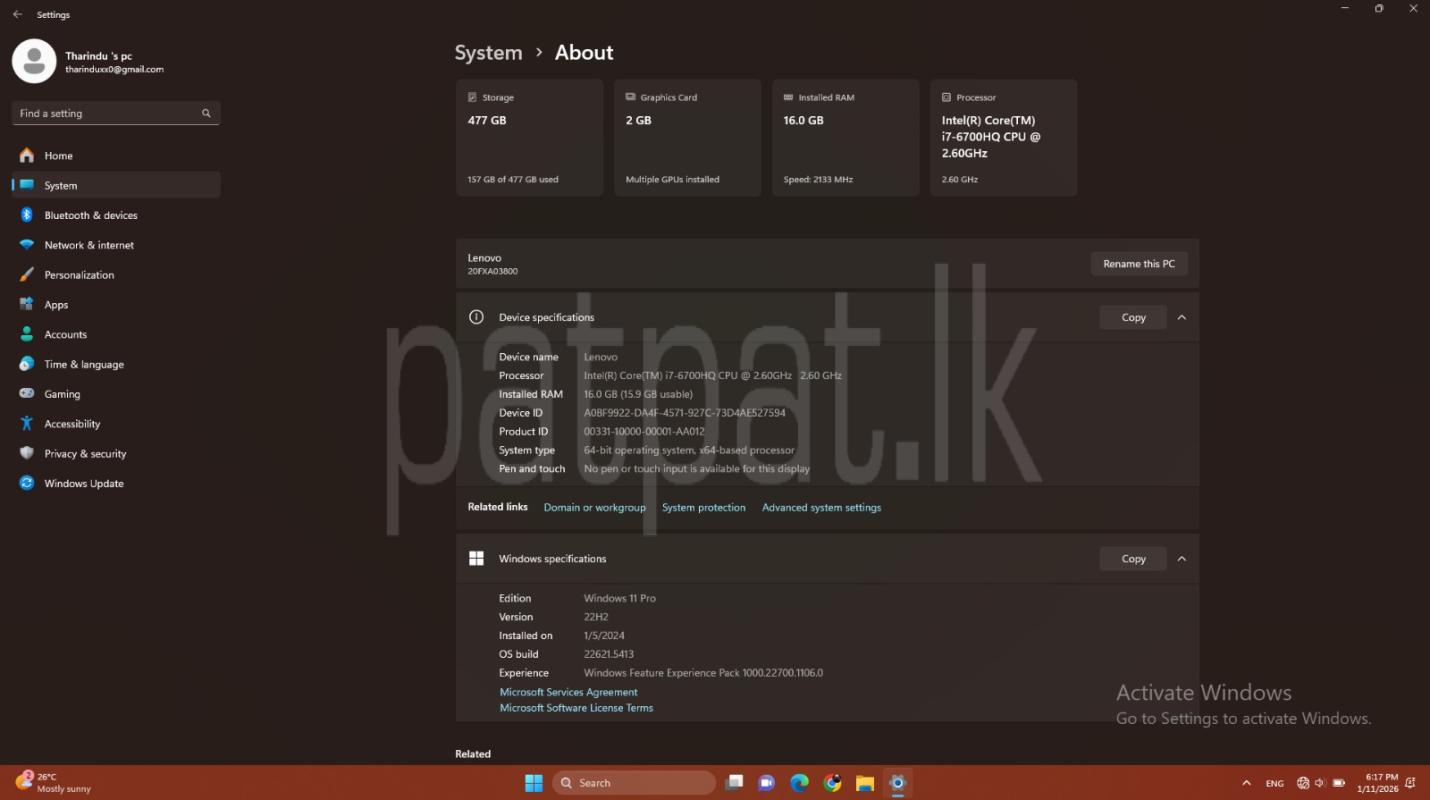The image size is (1430, 800).
Task: Open Windows Update section
Action: [x=83, y=483]
